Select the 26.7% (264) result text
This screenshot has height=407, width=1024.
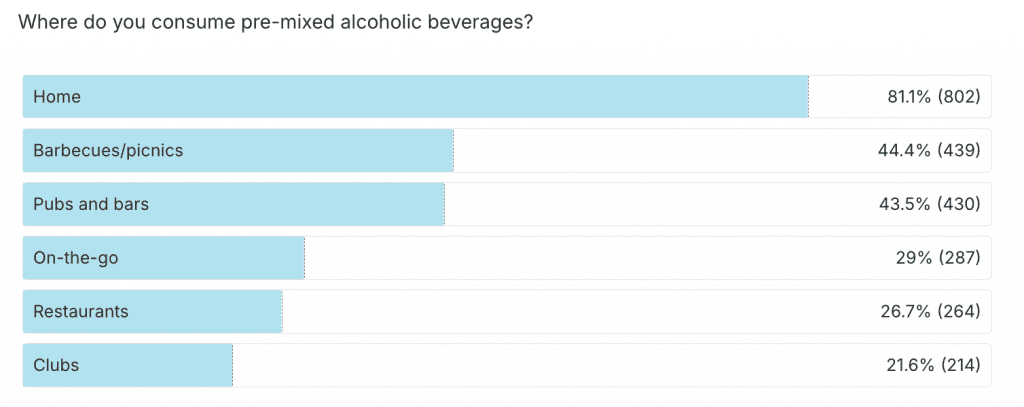coord(929,311)
